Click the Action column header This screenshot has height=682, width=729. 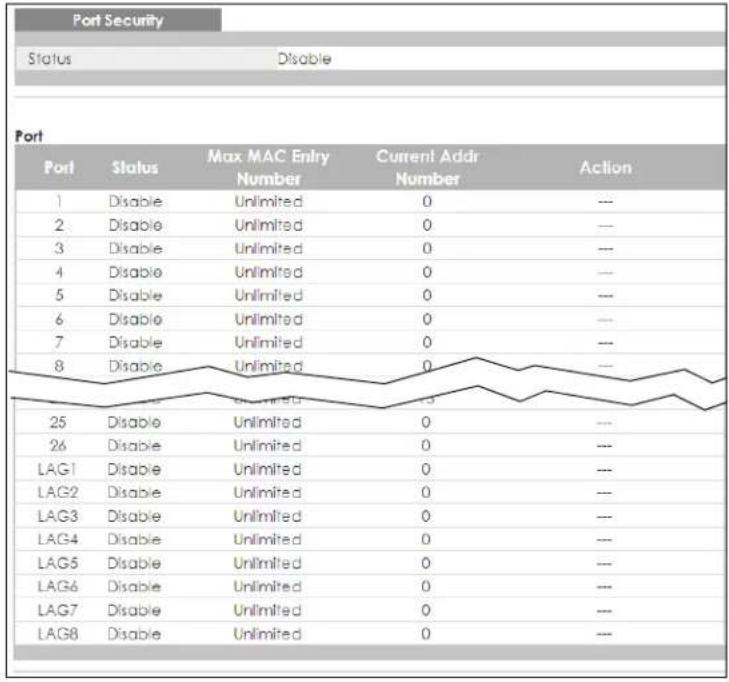tap(605, 167)
